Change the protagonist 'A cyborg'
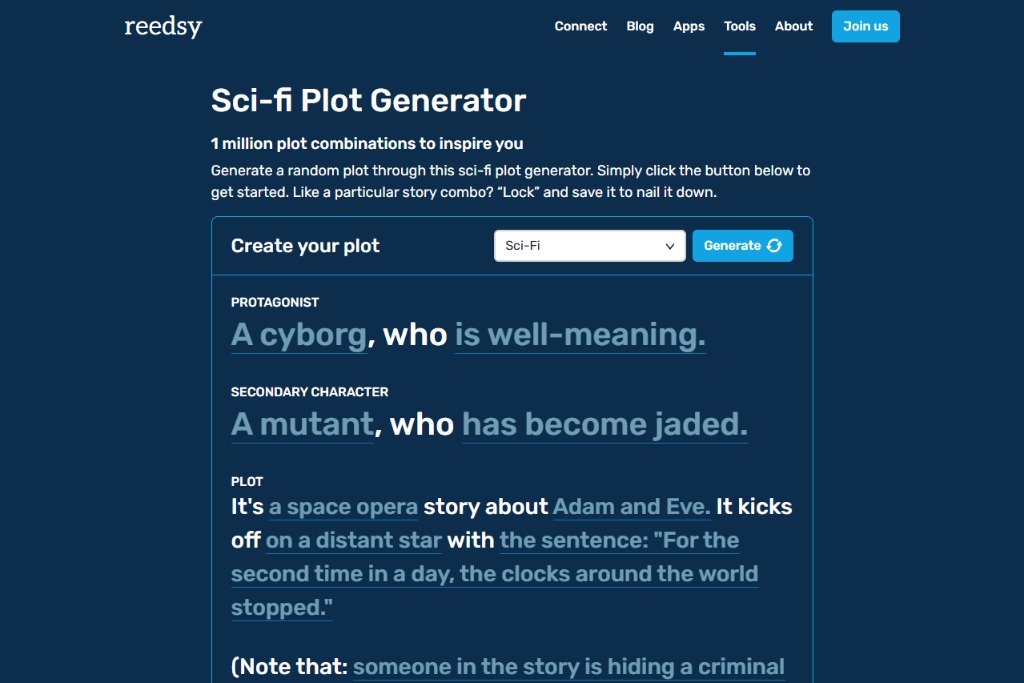Image resolution: width=1024 pixels, height=683 pixels. (x=299, y=334)
